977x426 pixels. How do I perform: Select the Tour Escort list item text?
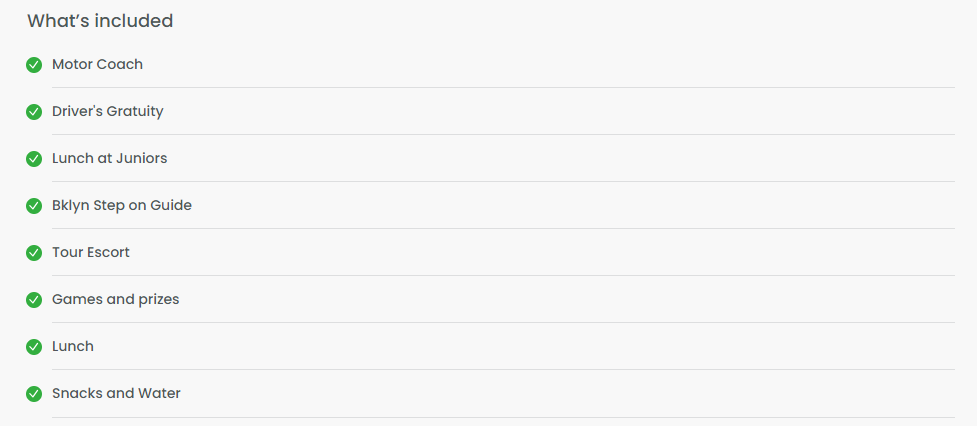tap(91, 252)
